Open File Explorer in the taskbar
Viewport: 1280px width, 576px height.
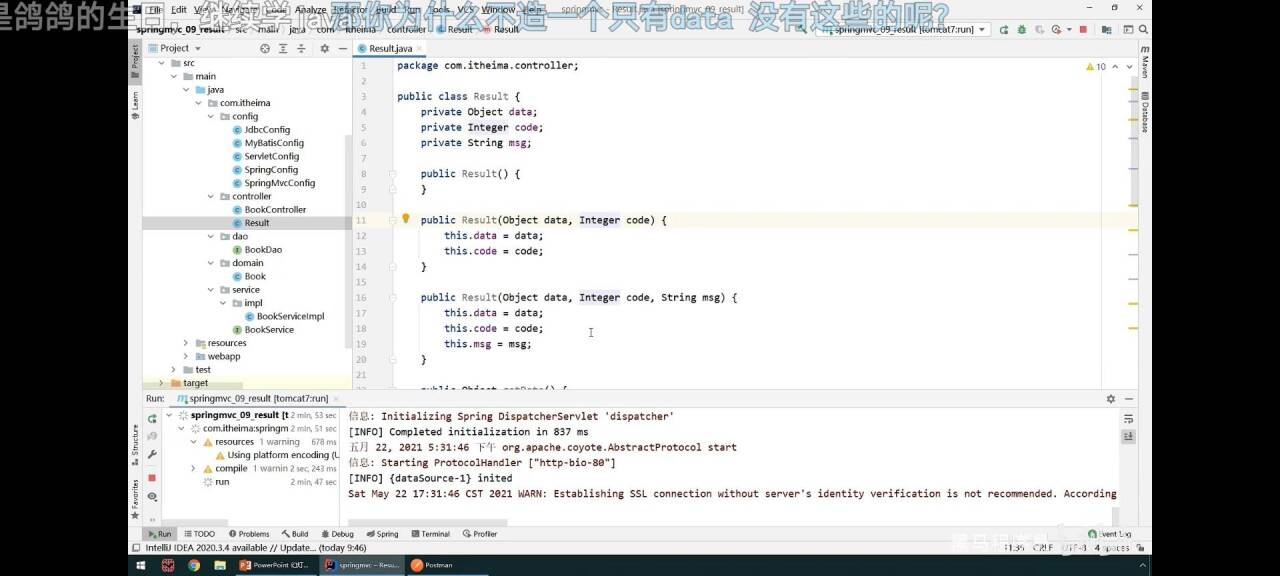[220, 565]
